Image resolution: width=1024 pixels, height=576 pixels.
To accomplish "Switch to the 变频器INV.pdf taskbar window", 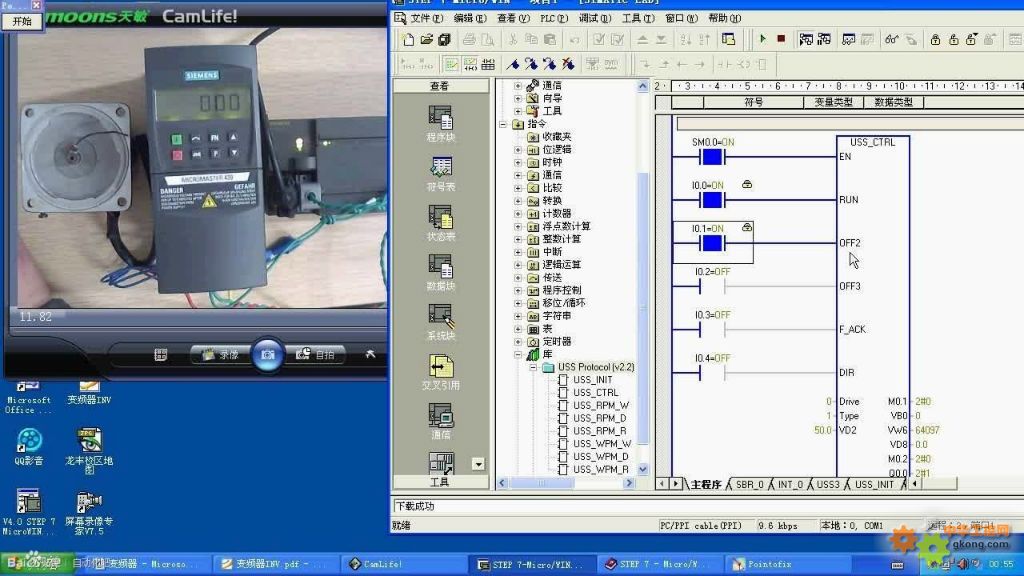I will point(274,564).
